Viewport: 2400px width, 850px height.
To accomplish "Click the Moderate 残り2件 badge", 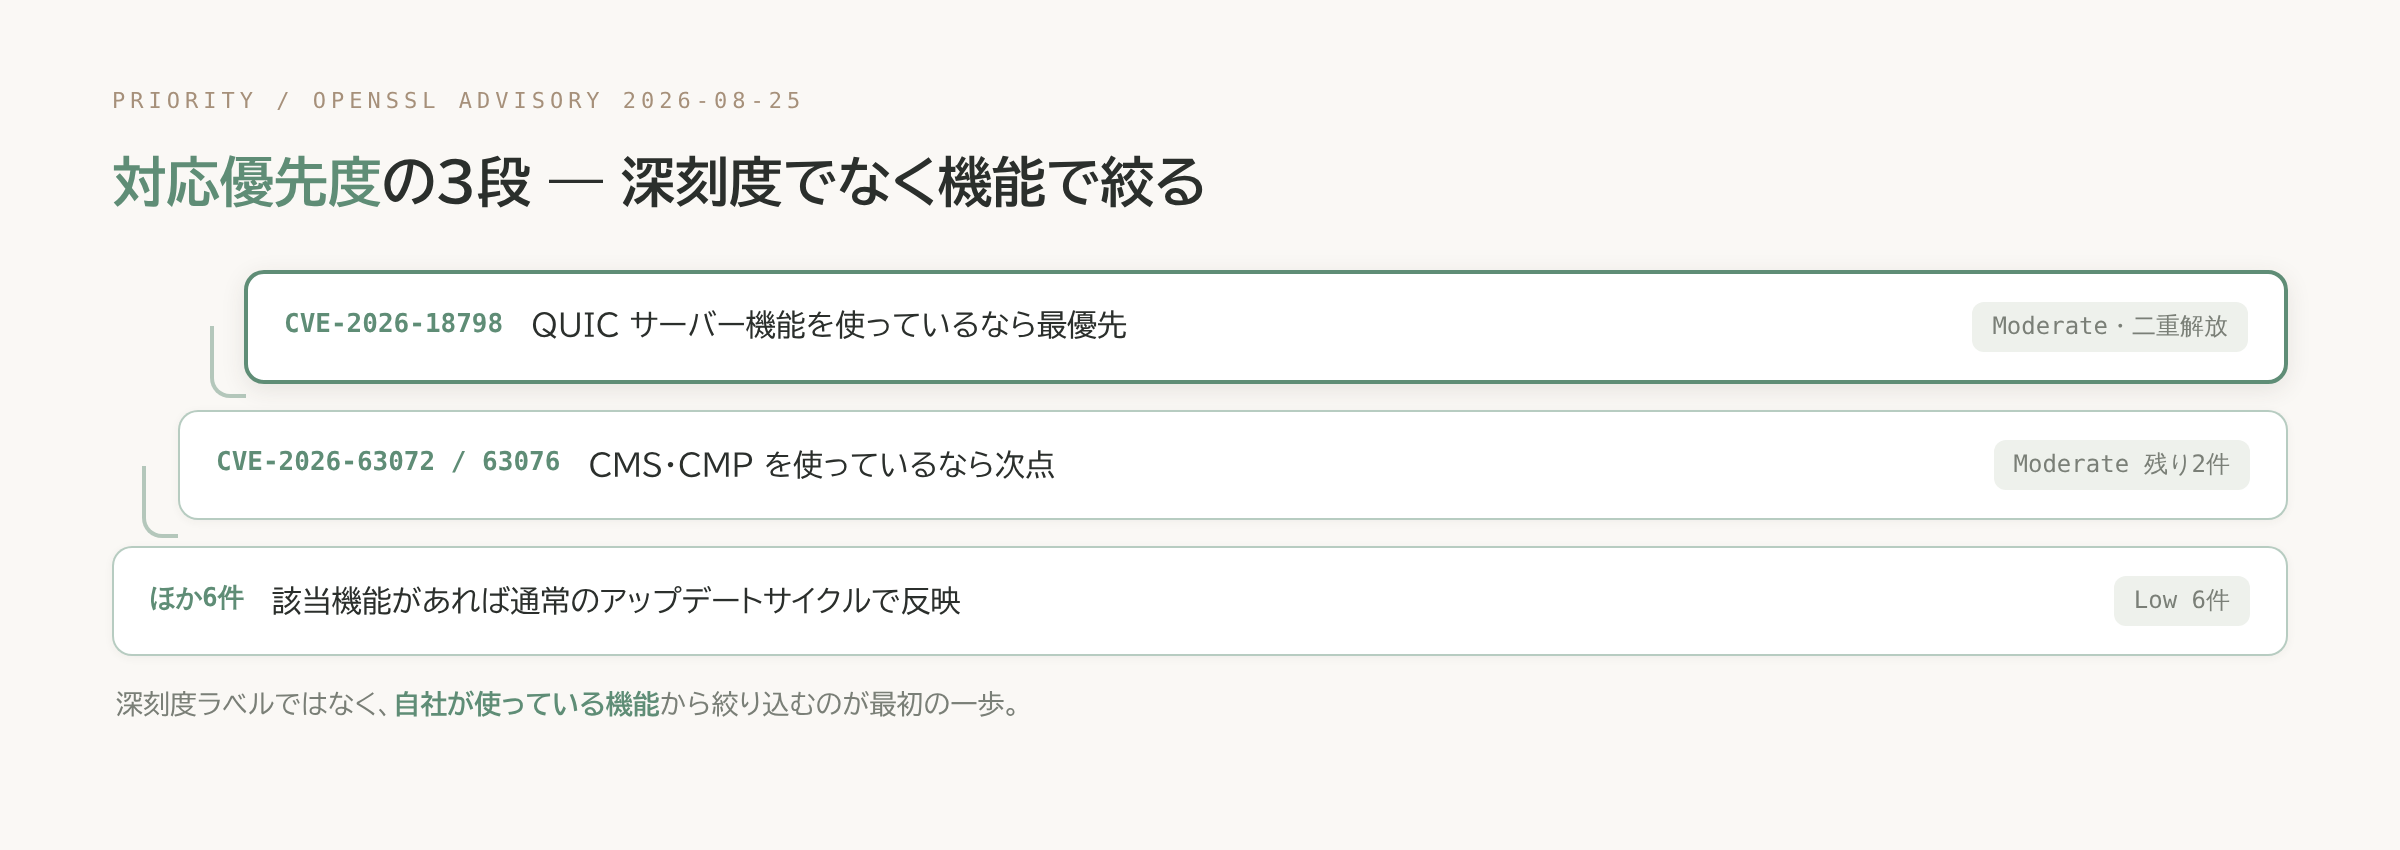I will (2121, 465).
